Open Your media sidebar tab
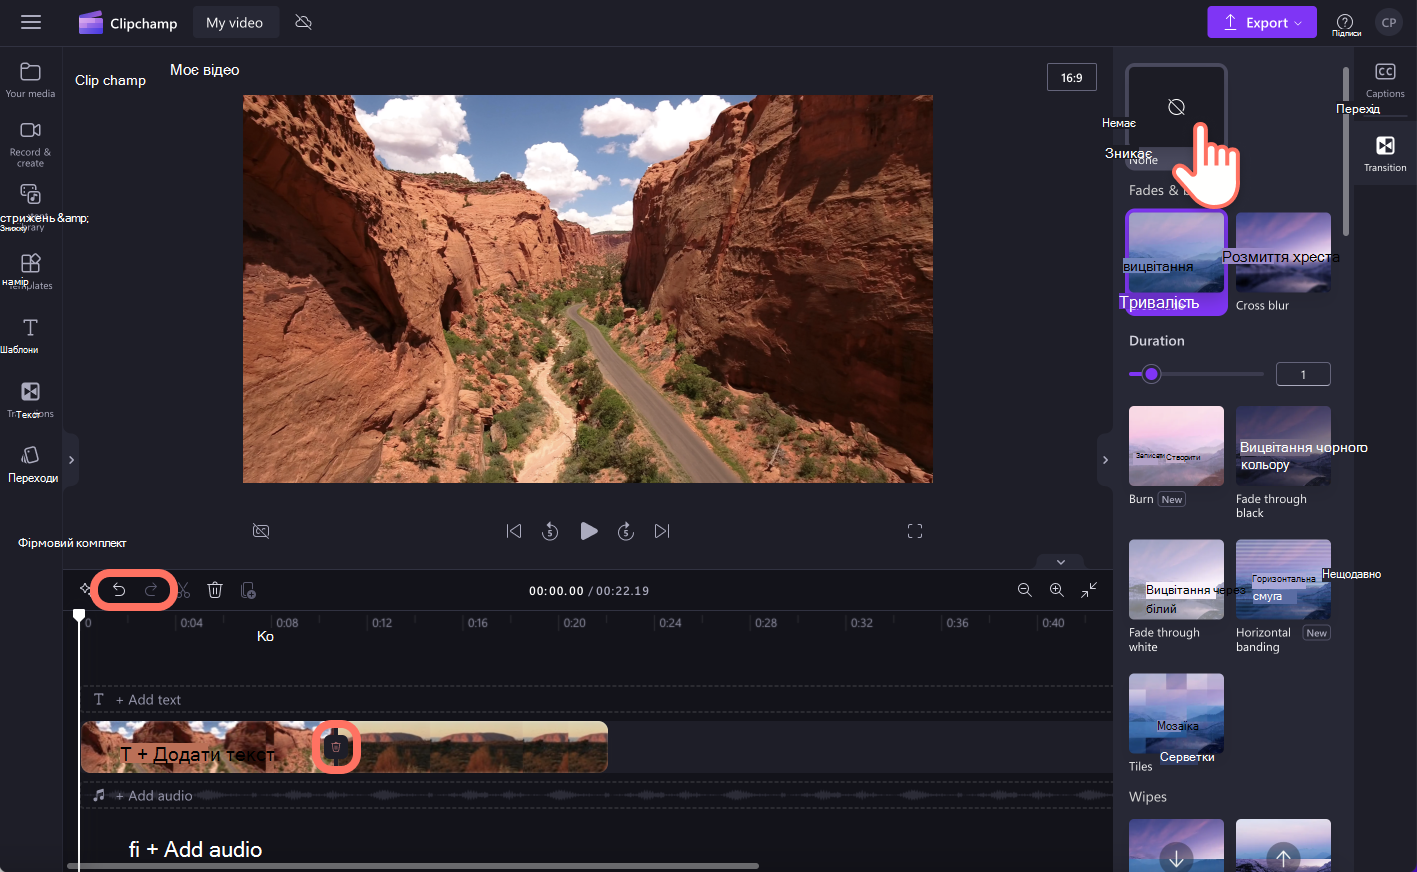This screenshot has width=1417, height=872. point(30,80)
